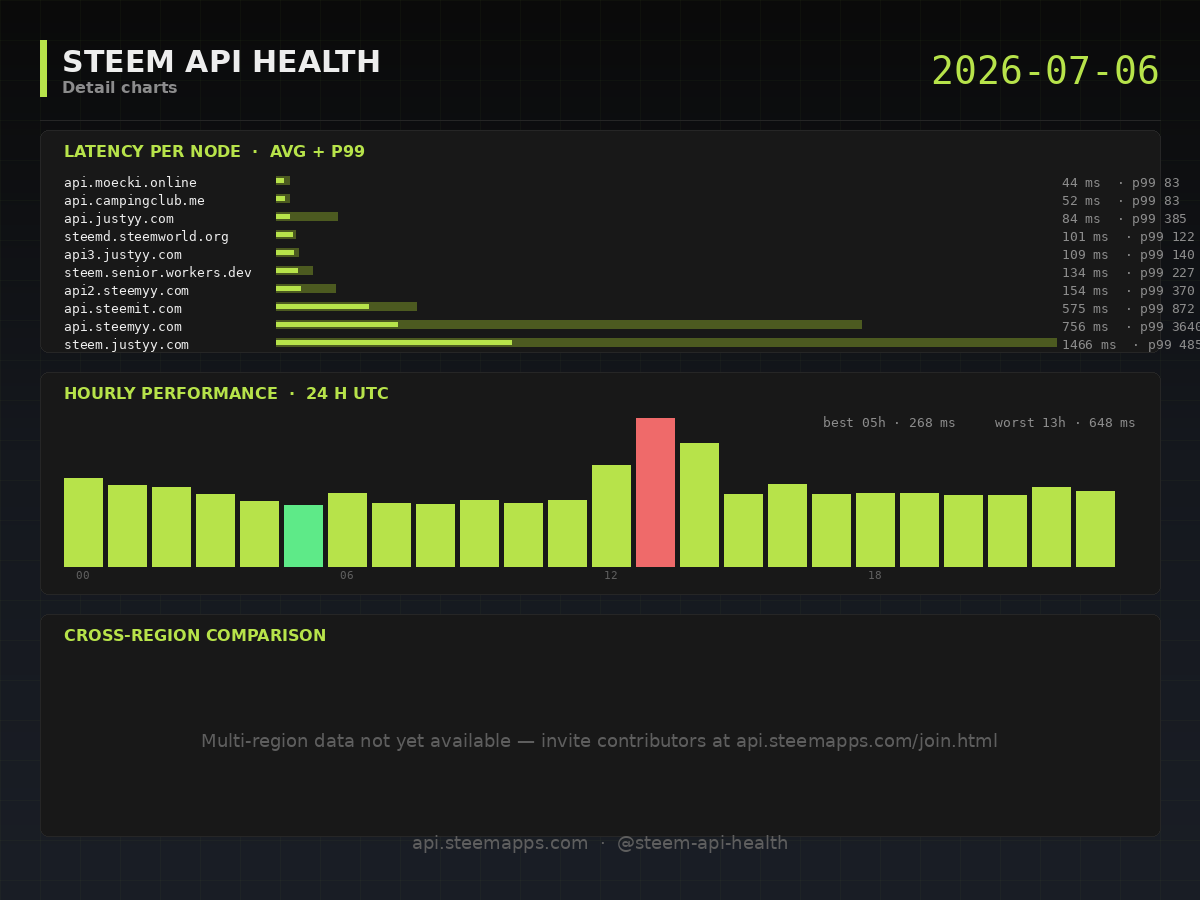
Task: Click the 109 ms p99 140 value
Action: coord(1129,255)
